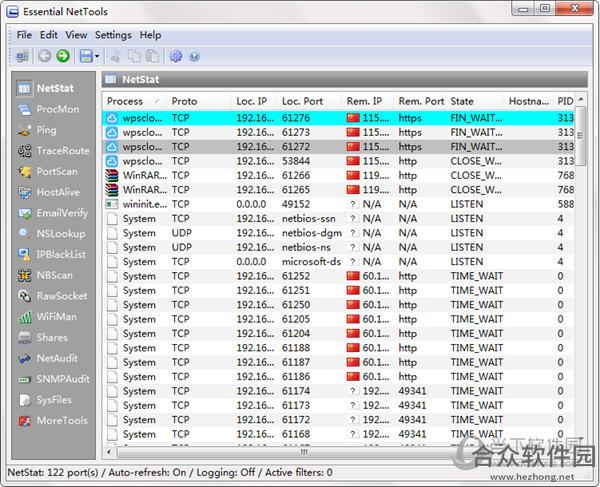Open the PortScan tool
Viewport: 600px width, 487px height.
click(x=48, y=171)
